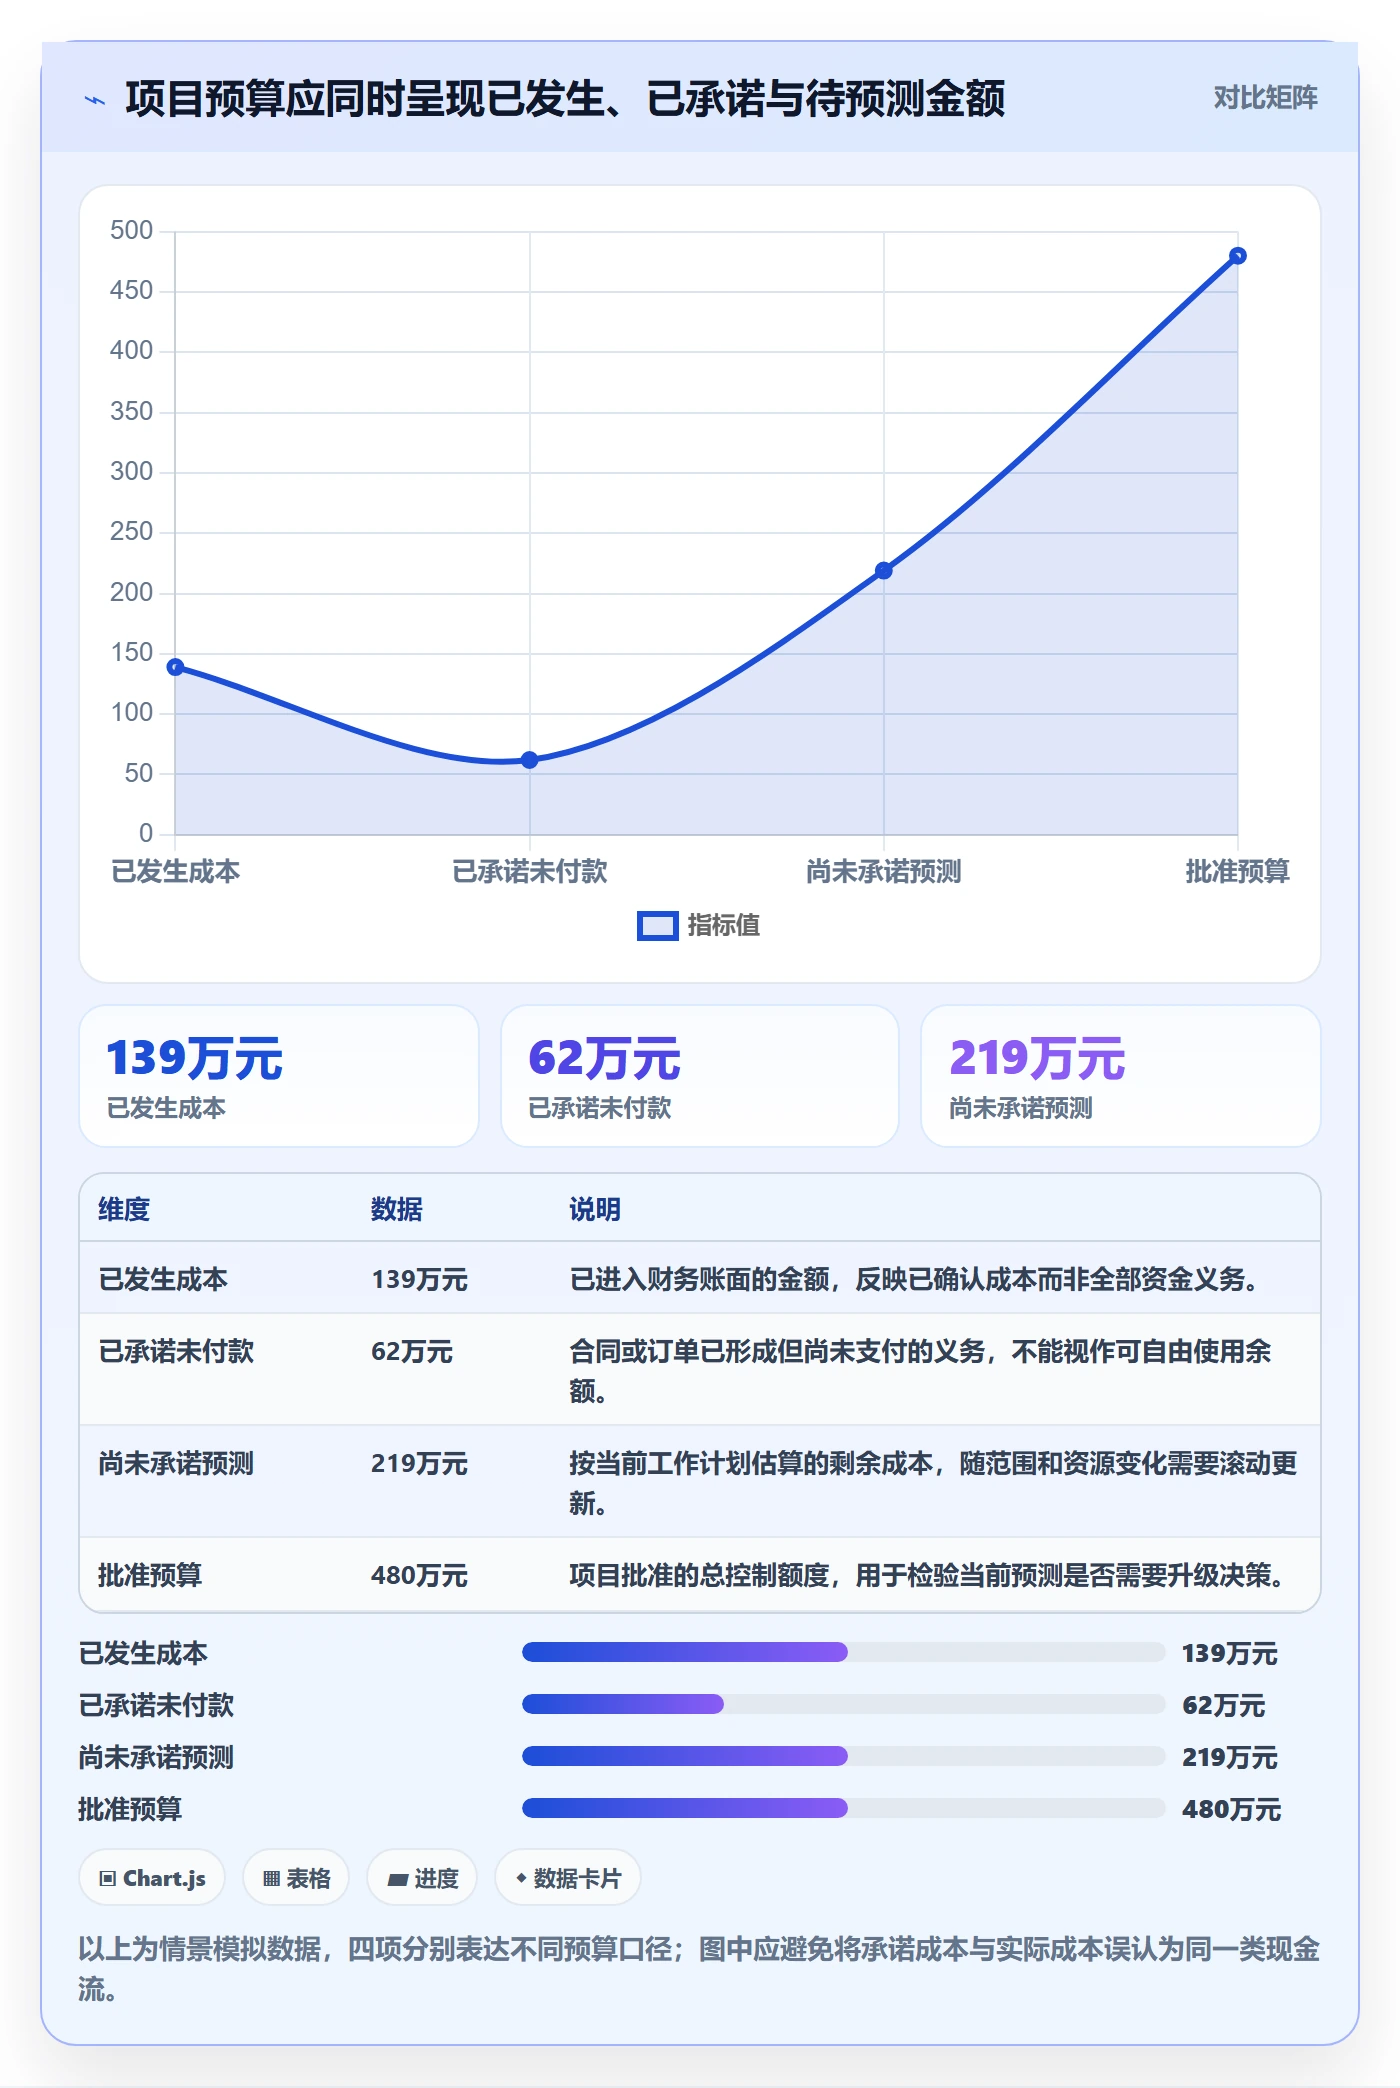
Task: Select the 尚未承诺预测 data point on chart
Action: pyautogui.click(x=884, y=571)
